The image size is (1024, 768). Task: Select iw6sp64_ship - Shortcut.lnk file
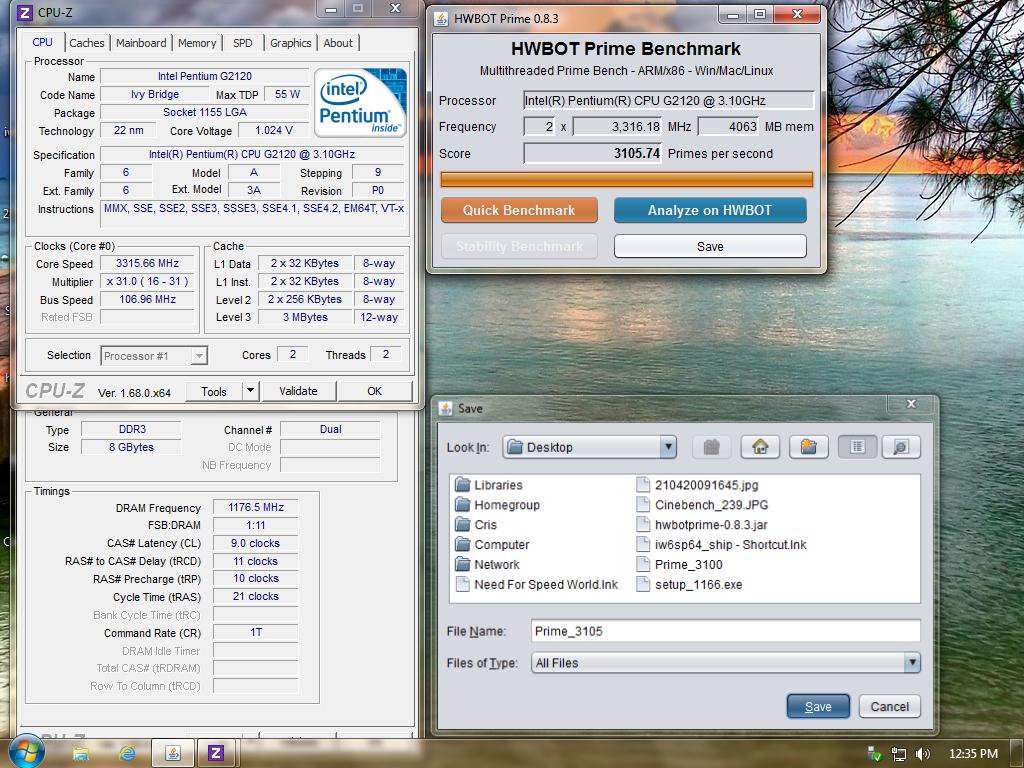pos(722,545)
